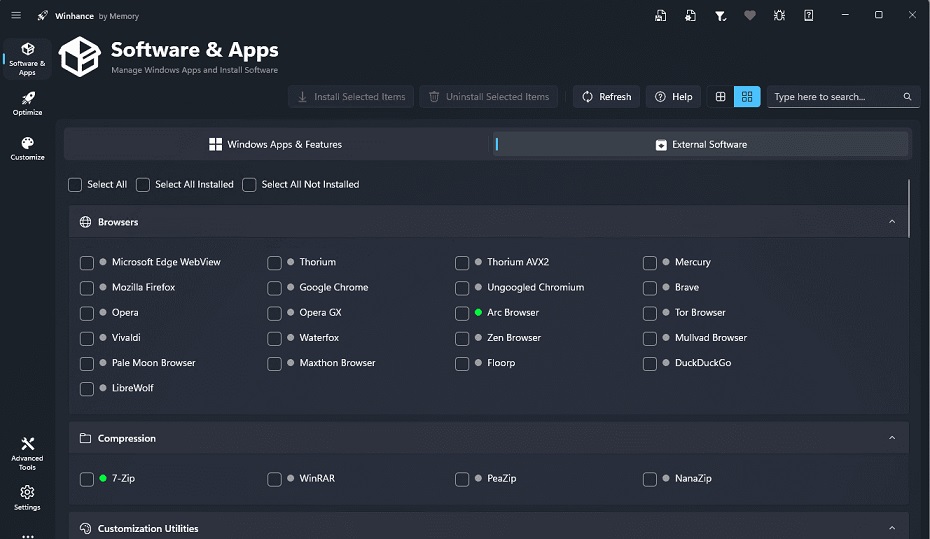Open the save configuration file icon
This screenshot has width=930, height=539.
point(661,16)
